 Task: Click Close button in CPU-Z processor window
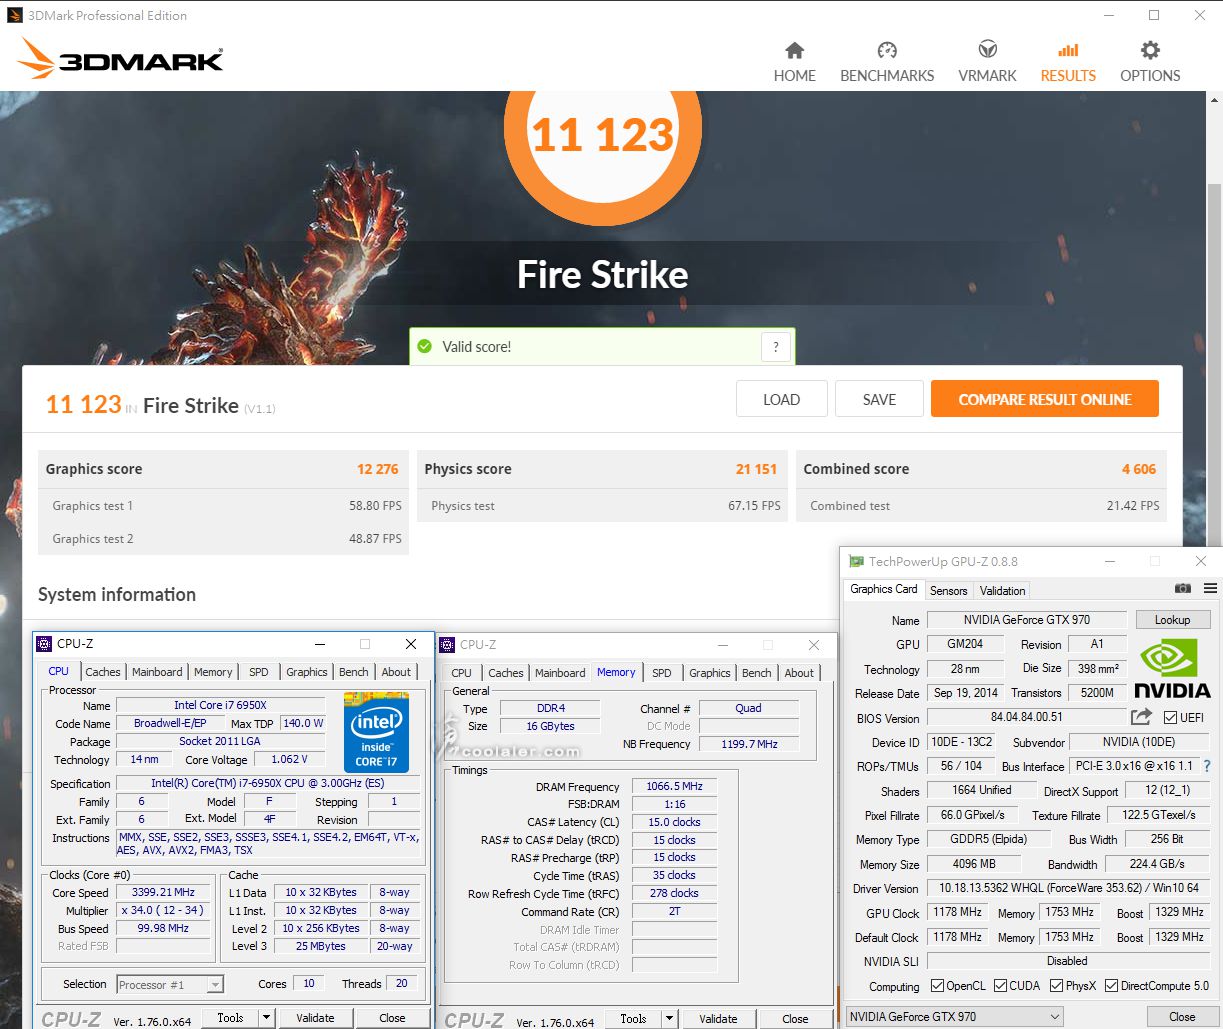coord(392,1018)
